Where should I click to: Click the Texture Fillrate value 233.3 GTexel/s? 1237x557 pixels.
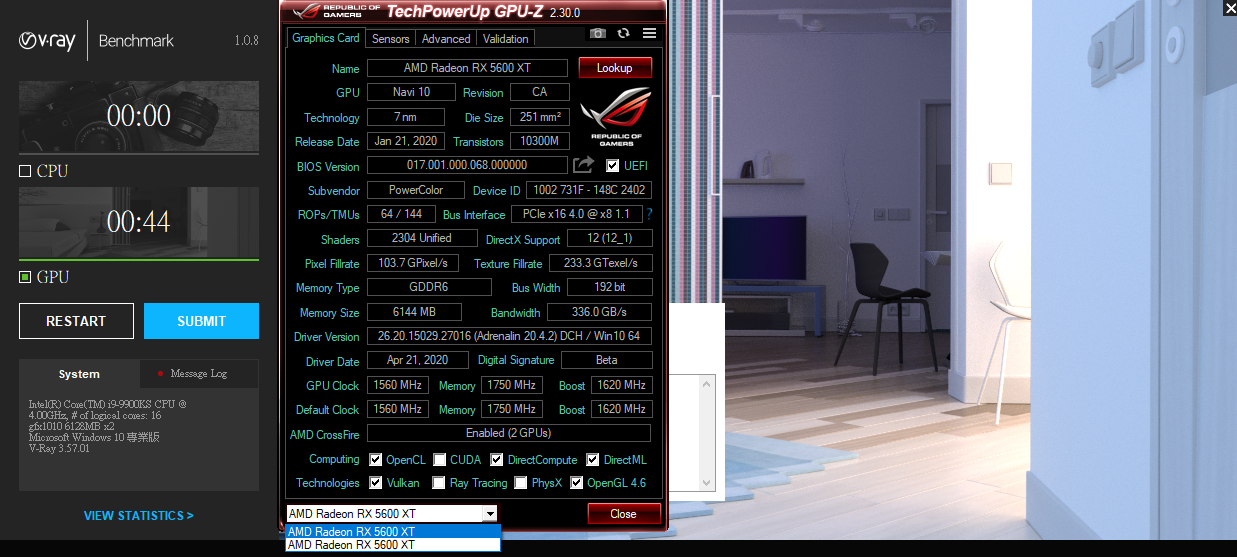pyautogui.click(x=601, y=263)
